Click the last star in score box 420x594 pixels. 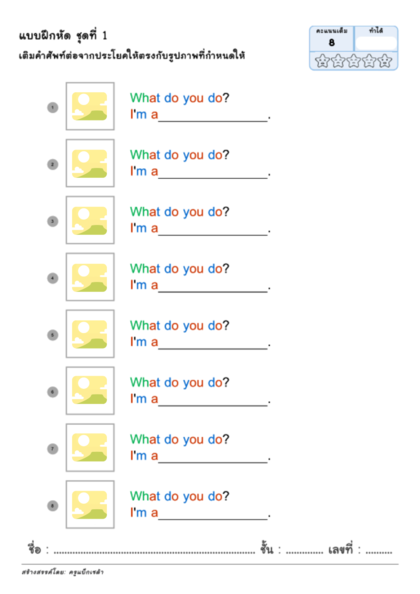click(x=385, y=61)
